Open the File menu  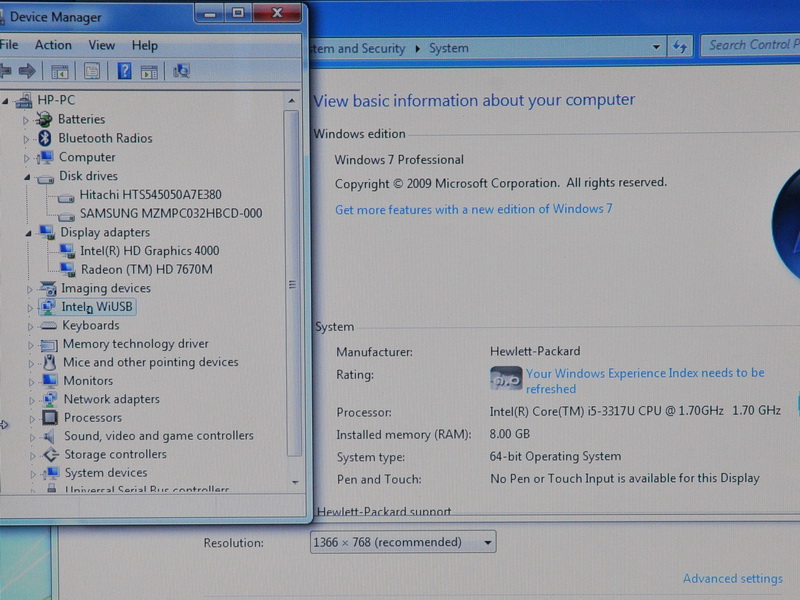click(x=9, y=45)
